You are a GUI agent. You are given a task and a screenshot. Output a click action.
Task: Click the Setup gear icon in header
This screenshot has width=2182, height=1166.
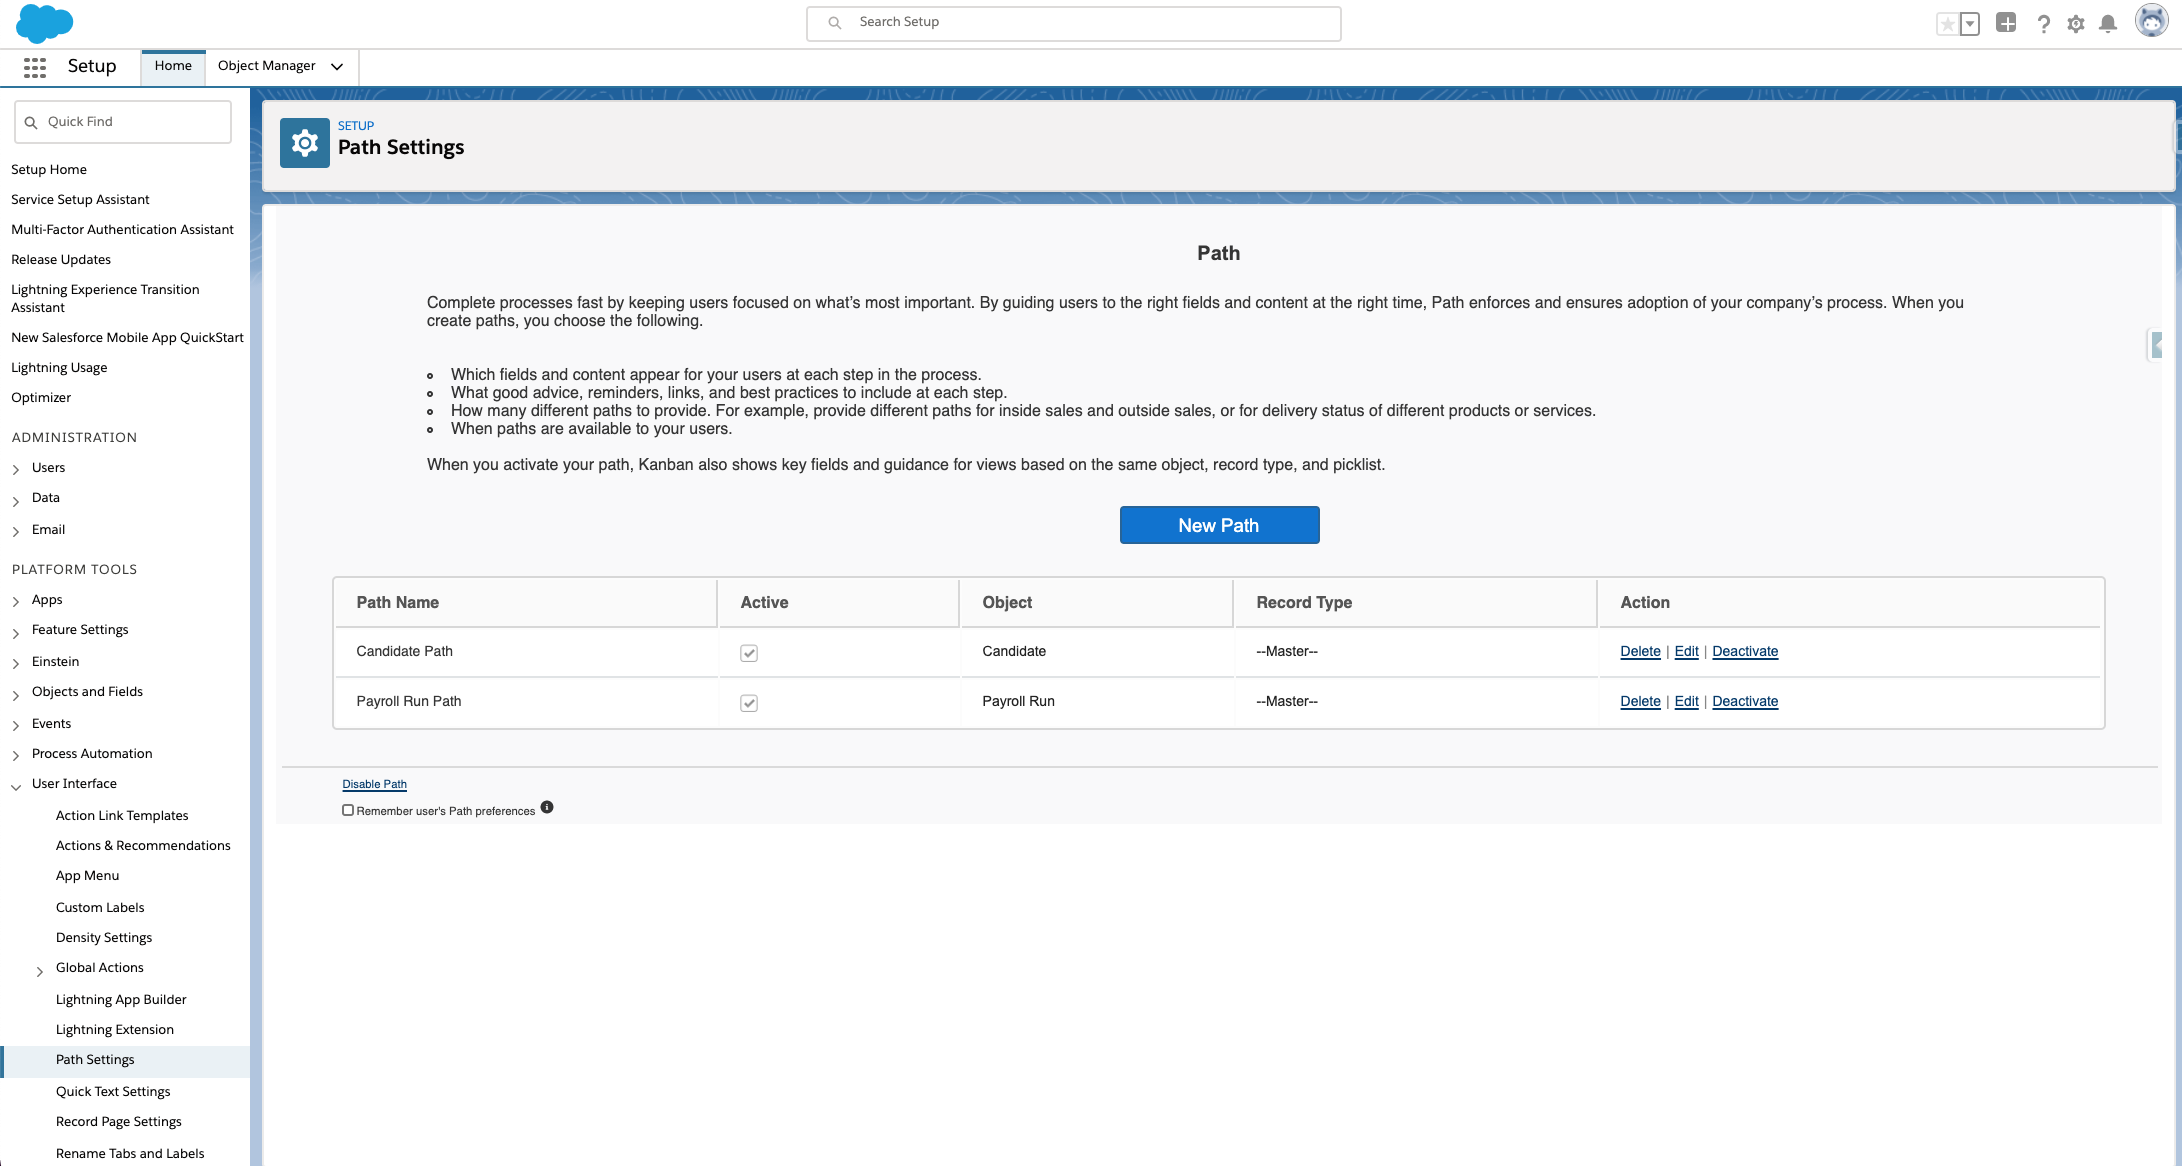coord(2076,24)
